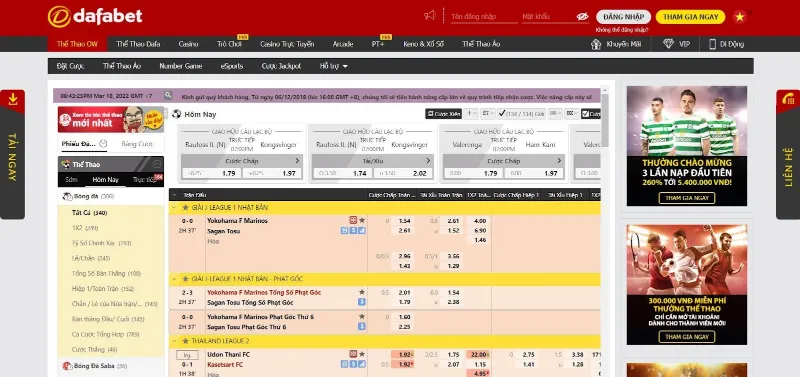Viewport: 800px width, 377px height.
Task: Collapse Giải J League 1 Nhật Bản section
Action: pos(174,208)
